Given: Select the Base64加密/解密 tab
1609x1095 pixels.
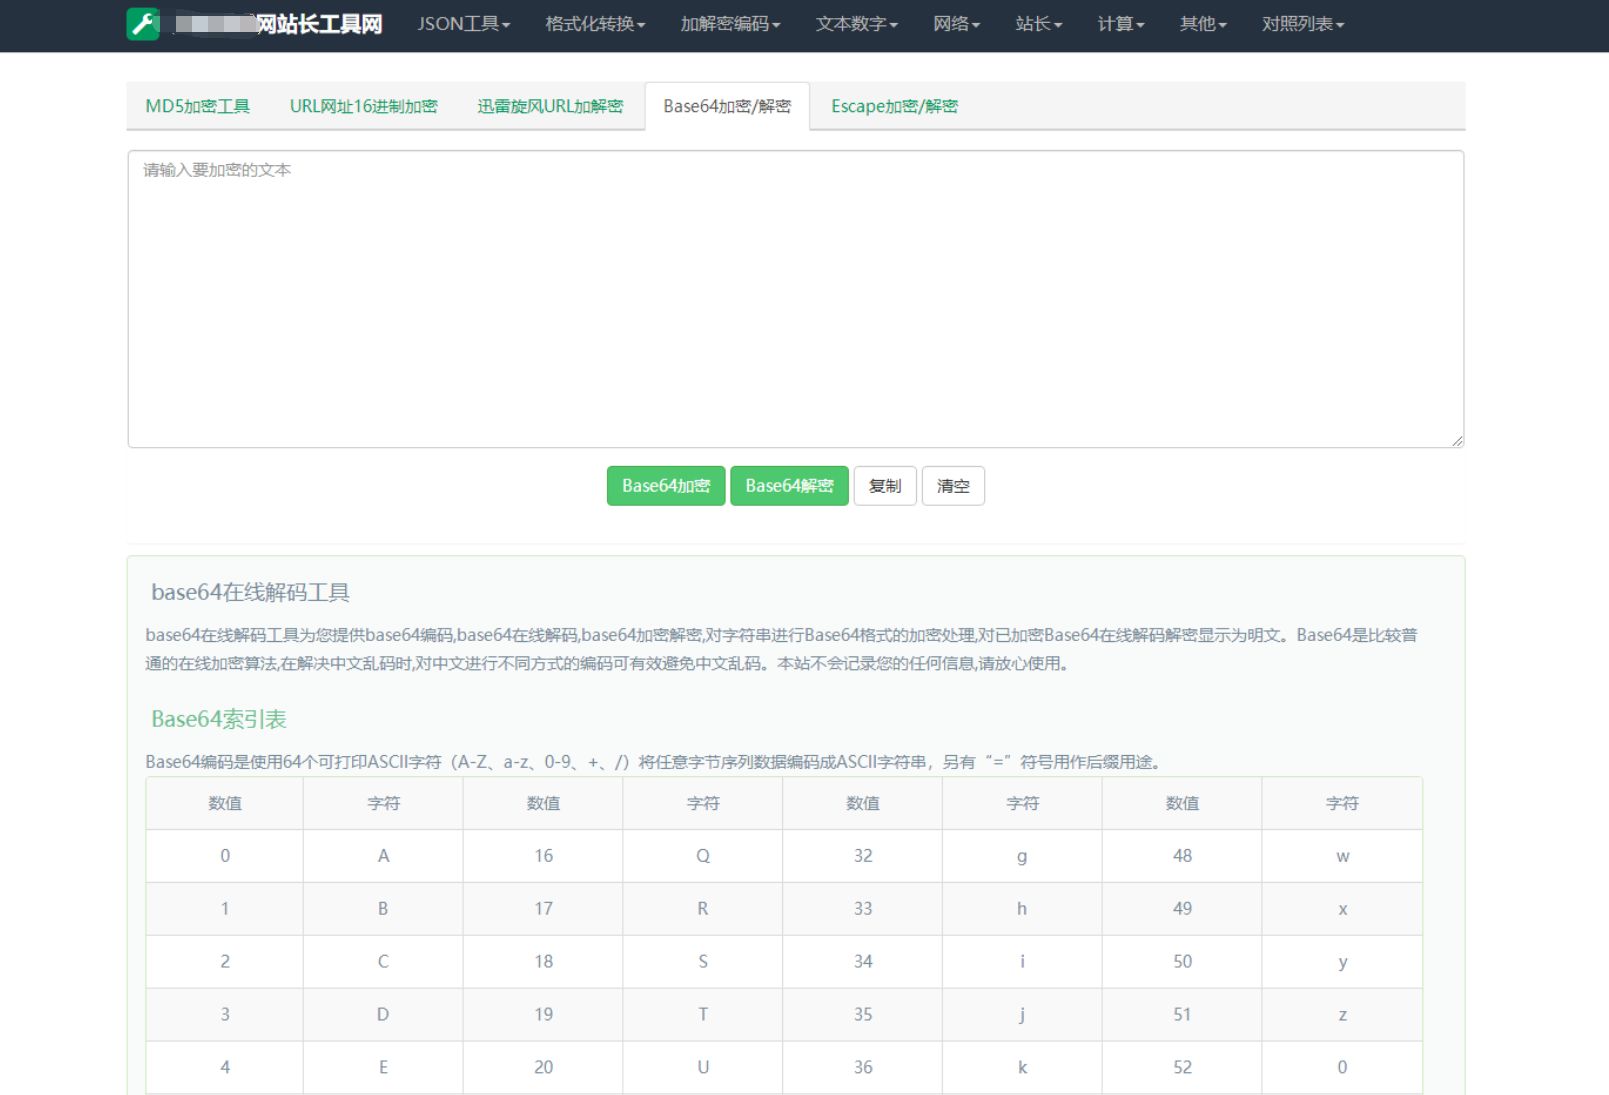Looking at the screenshot, I should [x=727, y=106].
